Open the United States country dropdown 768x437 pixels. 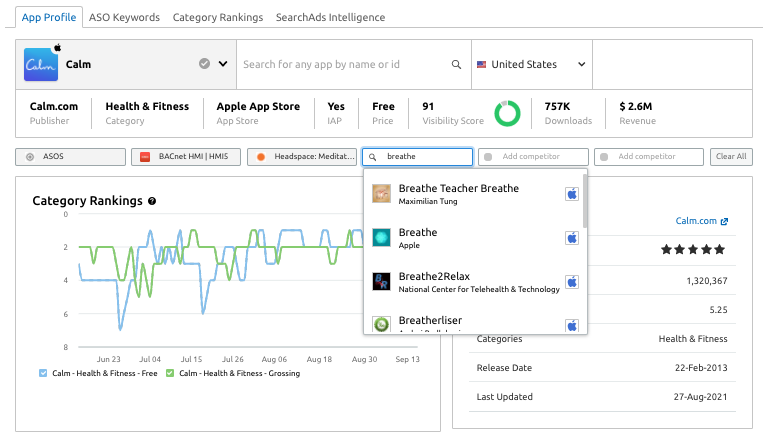point(532,64)
